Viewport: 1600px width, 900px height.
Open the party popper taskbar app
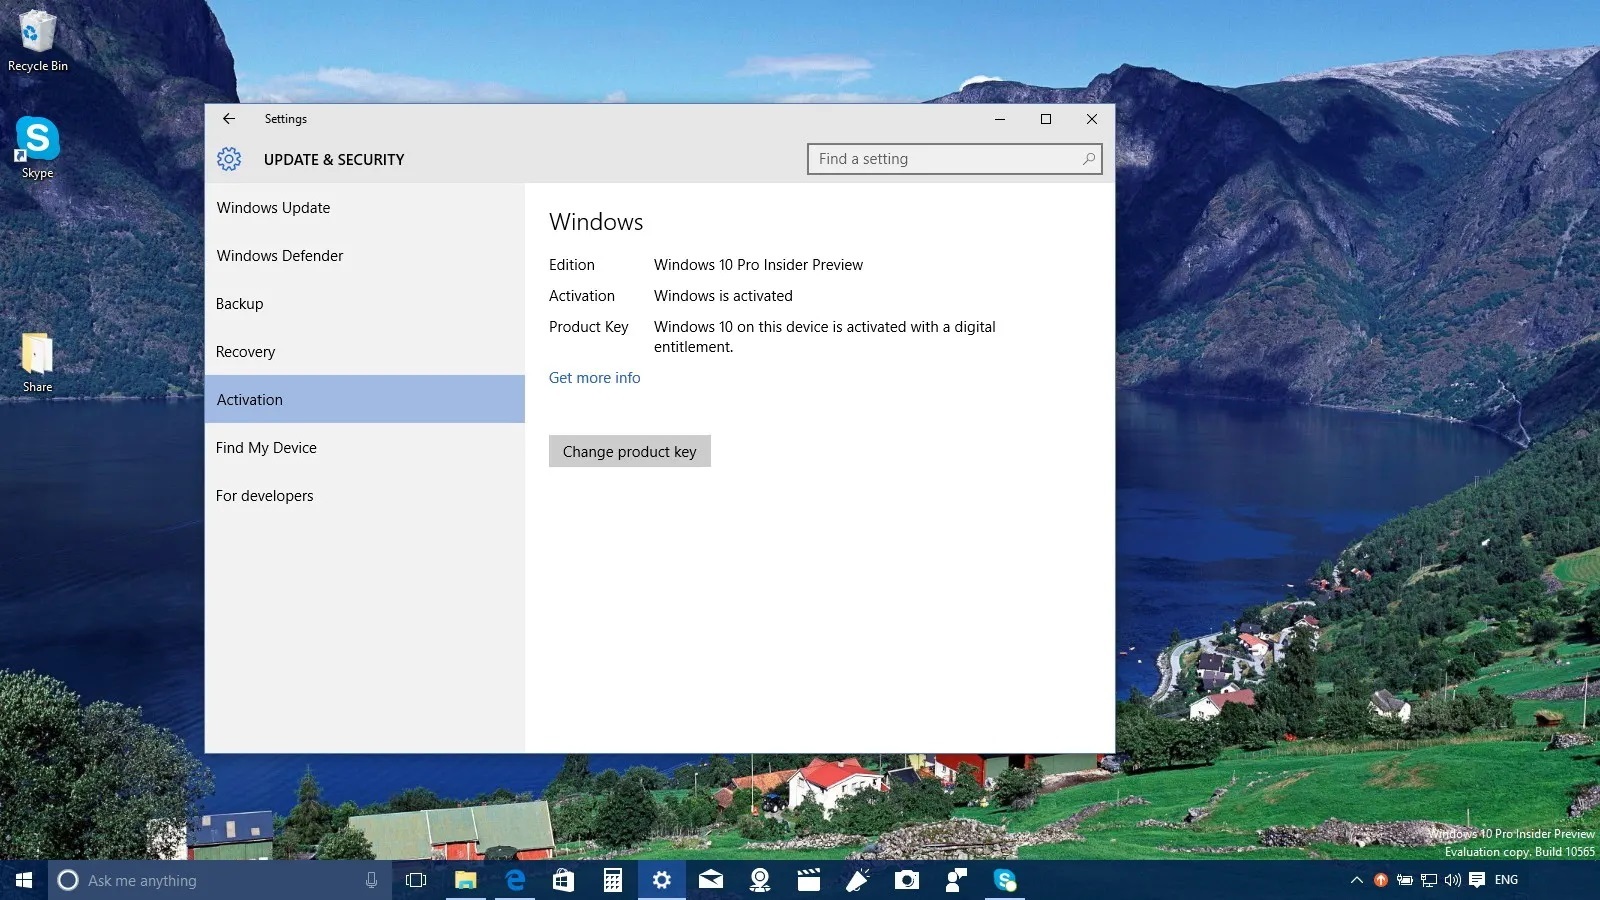(x=858, y=880)
